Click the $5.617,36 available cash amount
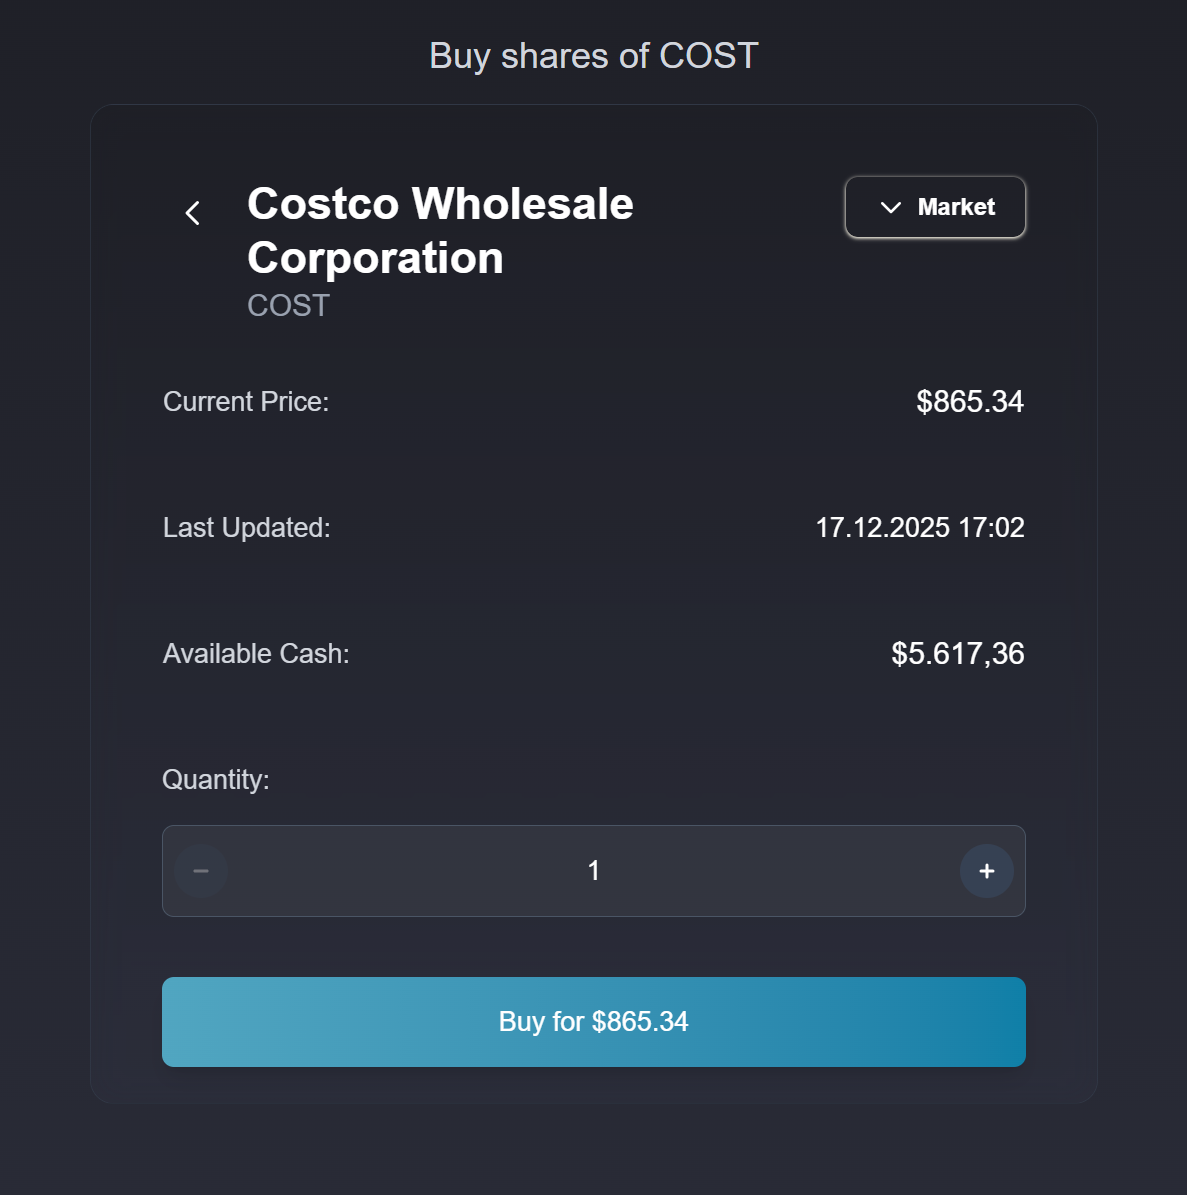 click(958, 654)
